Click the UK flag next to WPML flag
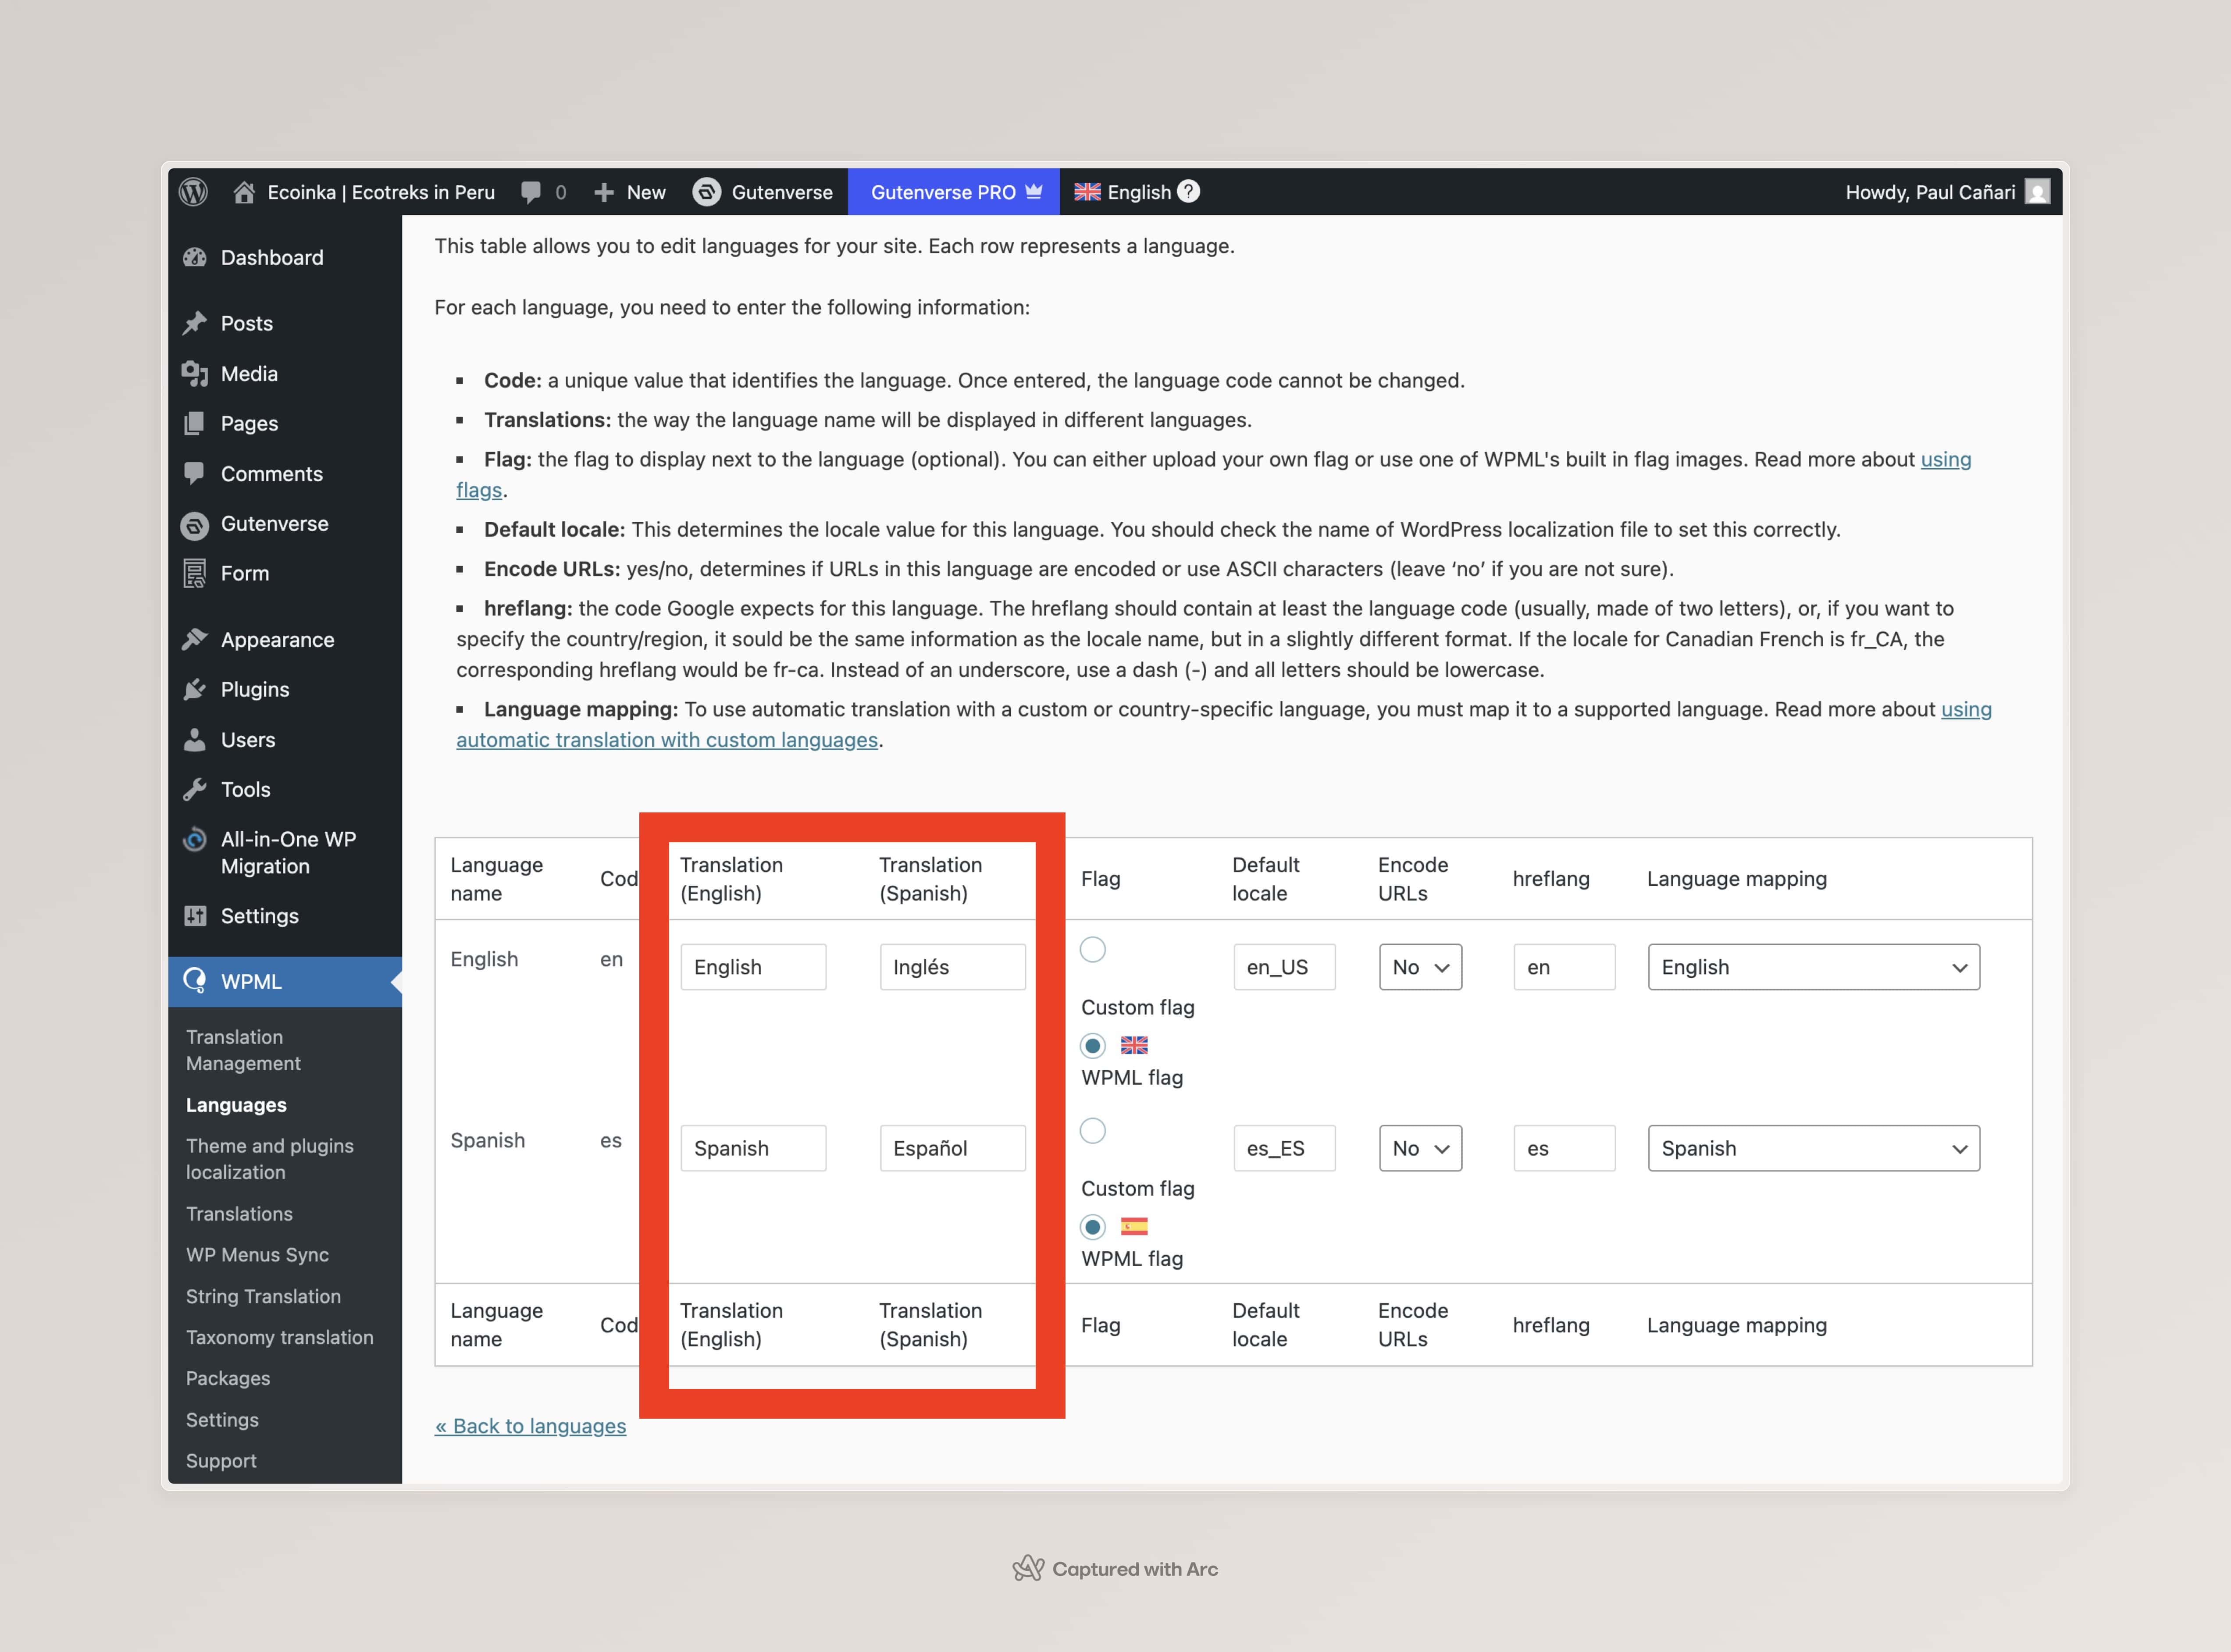The height and width of the screenshot is (1652, 2231). click(x=1134, y=1045)
